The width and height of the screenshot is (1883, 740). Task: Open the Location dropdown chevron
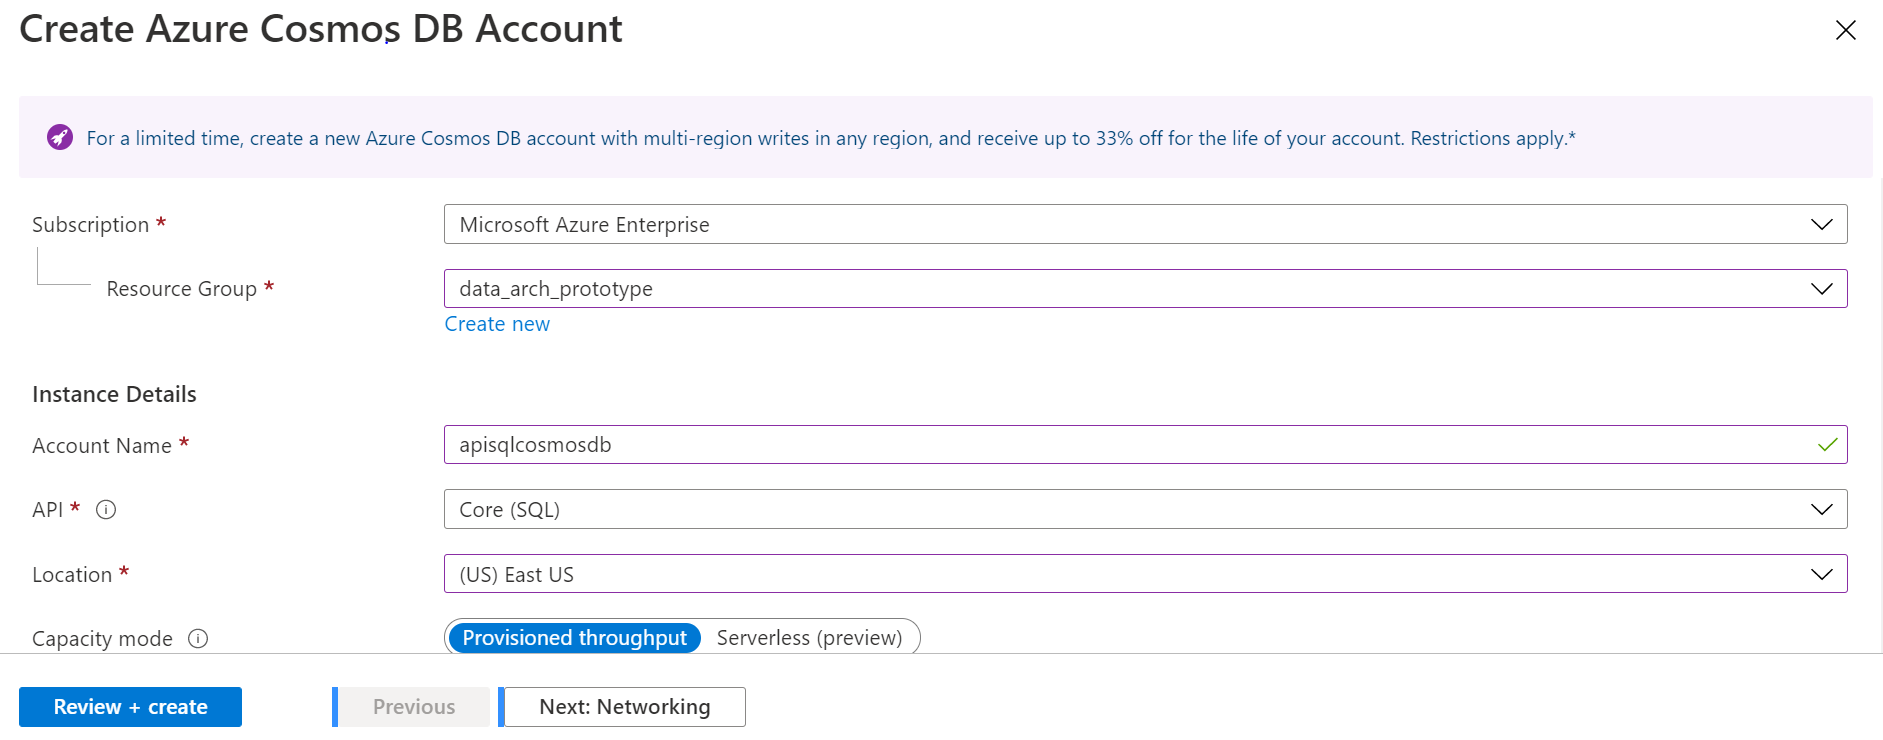[x=1821, y=574]
